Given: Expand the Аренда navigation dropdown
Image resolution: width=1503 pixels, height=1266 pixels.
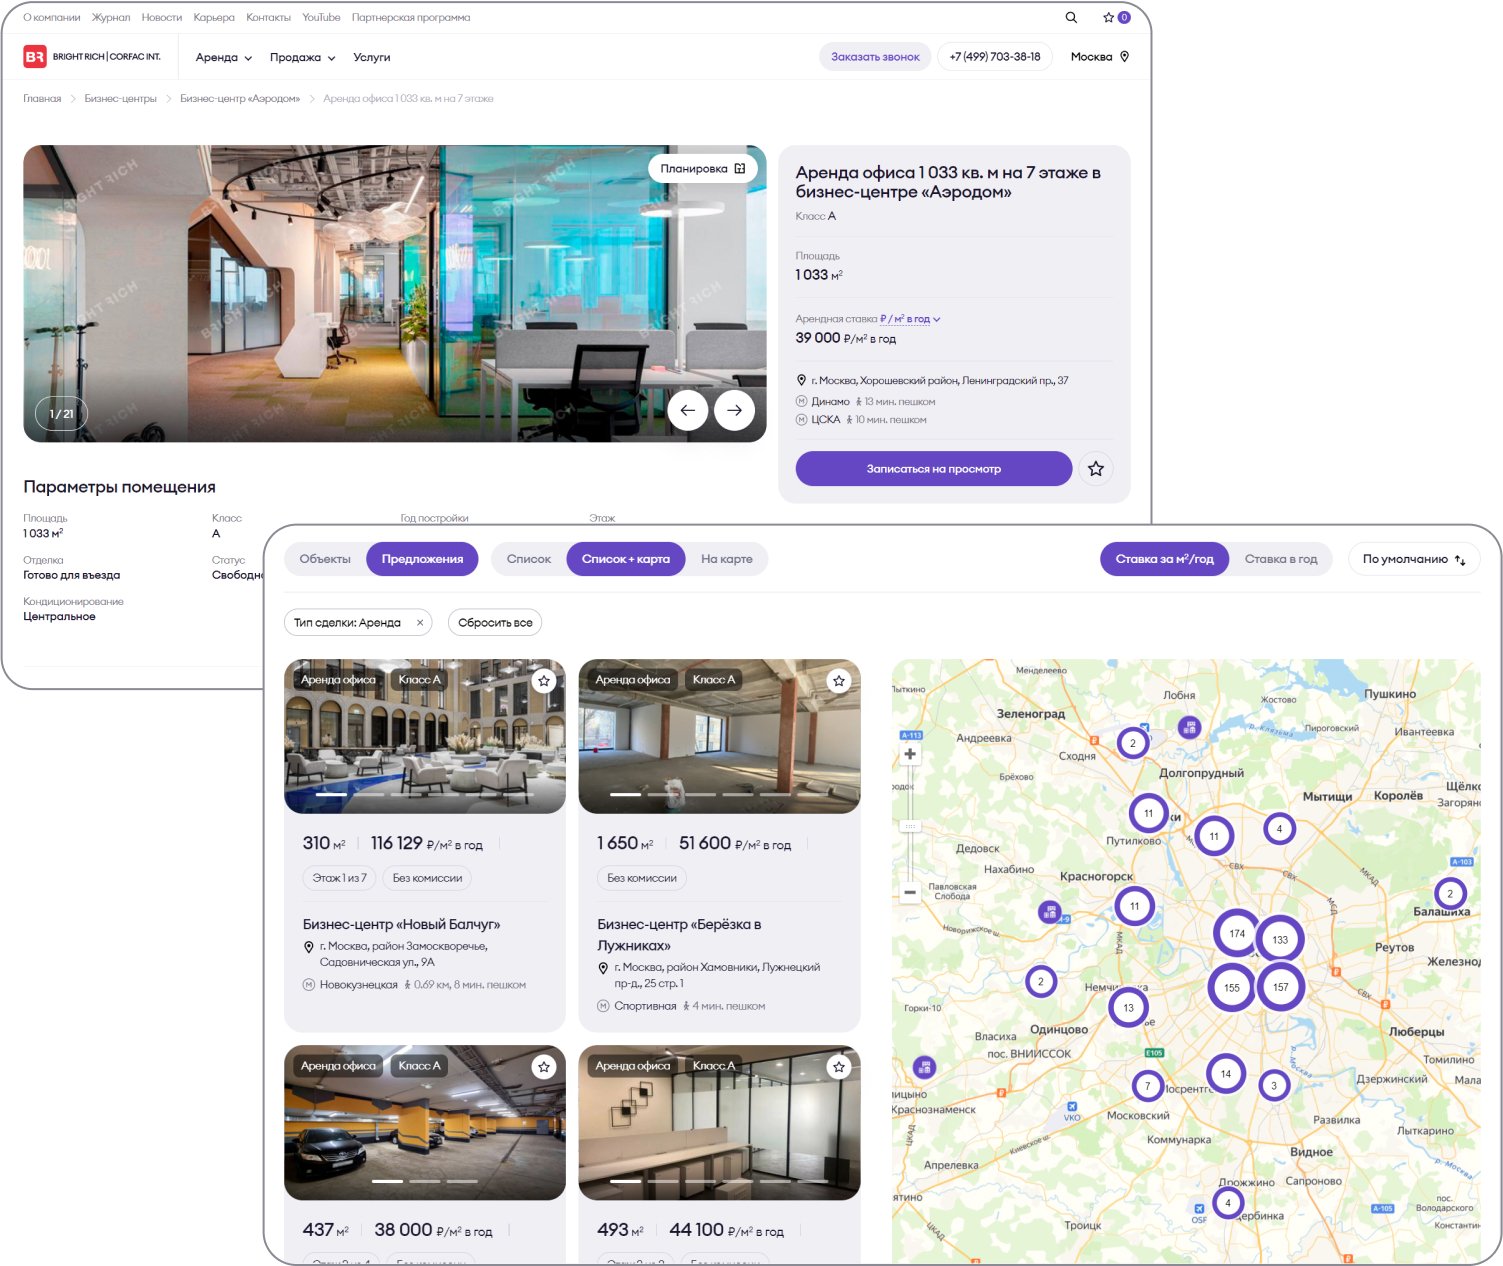Looking at the screenshot, I should point(224,57).
